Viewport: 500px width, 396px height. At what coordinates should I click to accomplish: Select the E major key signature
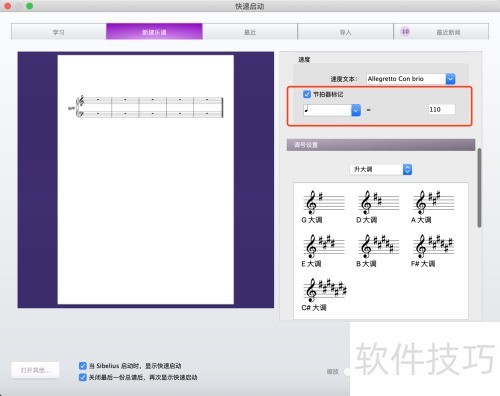323,251
